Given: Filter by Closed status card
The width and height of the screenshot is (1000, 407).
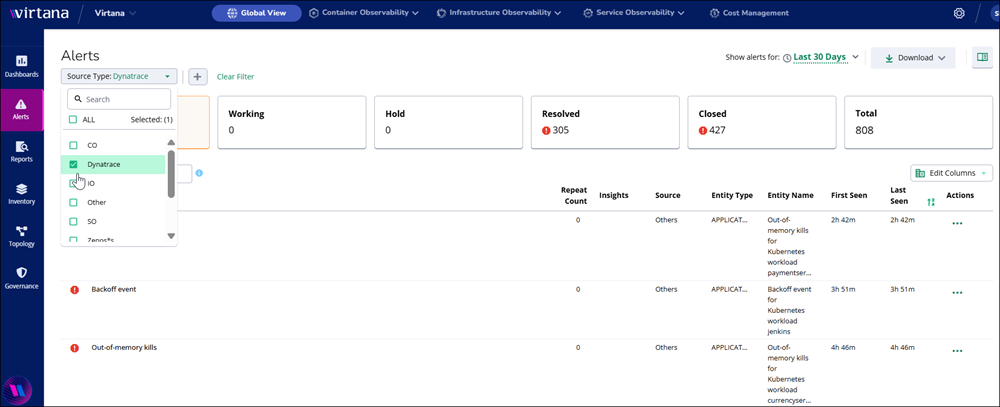Looking at the screenshot, I should point(761,122).
